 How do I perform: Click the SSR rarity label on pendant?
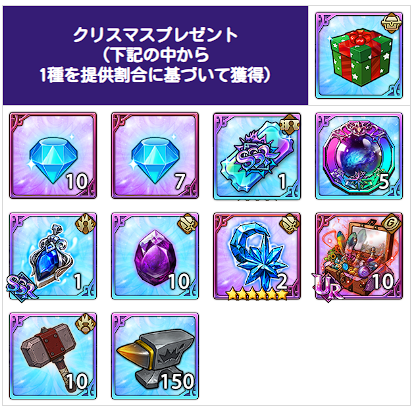(x=22, y=287)
